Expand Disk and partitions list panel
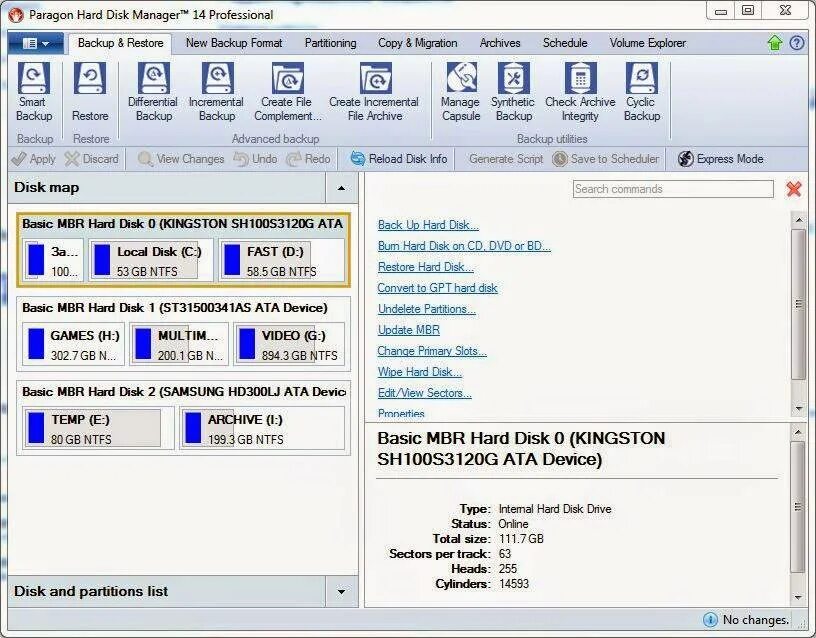The image size is (816, 638). [341, 592]
